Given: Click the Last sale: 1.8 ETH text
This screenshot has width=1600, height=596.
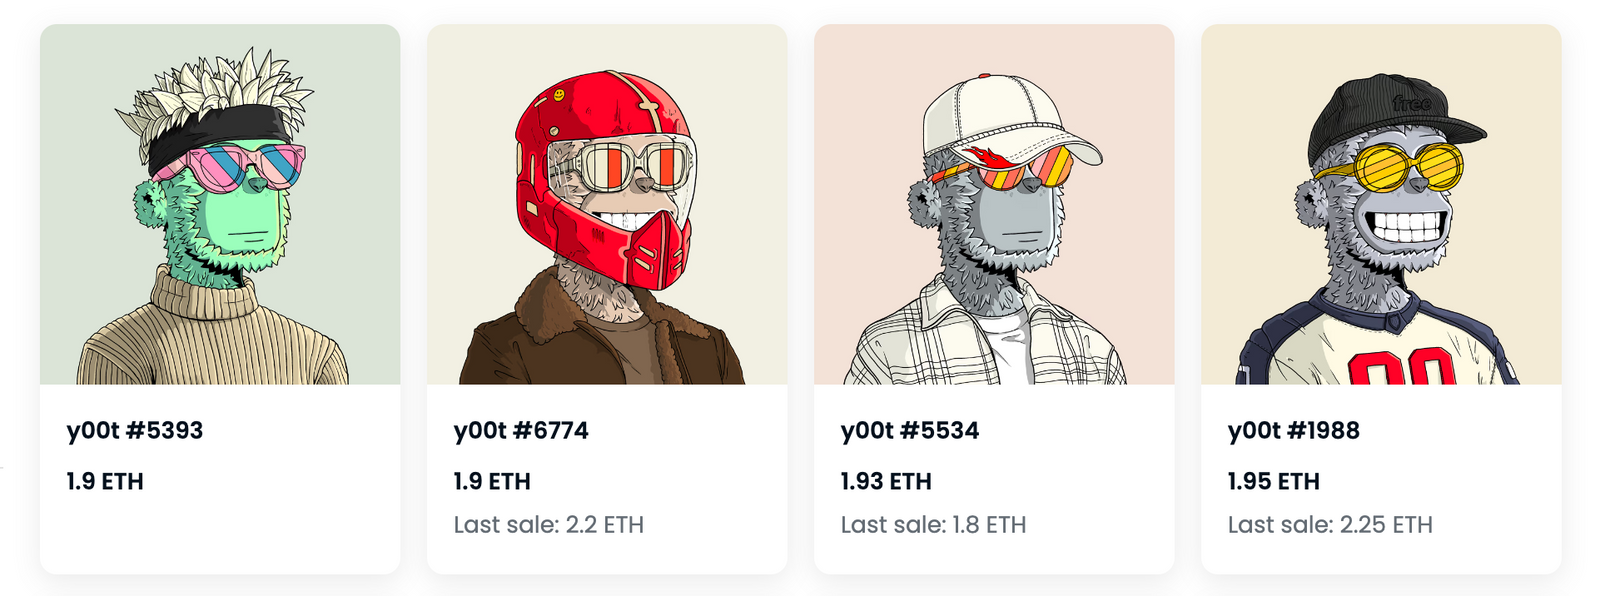Looking at the screenshot, I should point(933,524).
